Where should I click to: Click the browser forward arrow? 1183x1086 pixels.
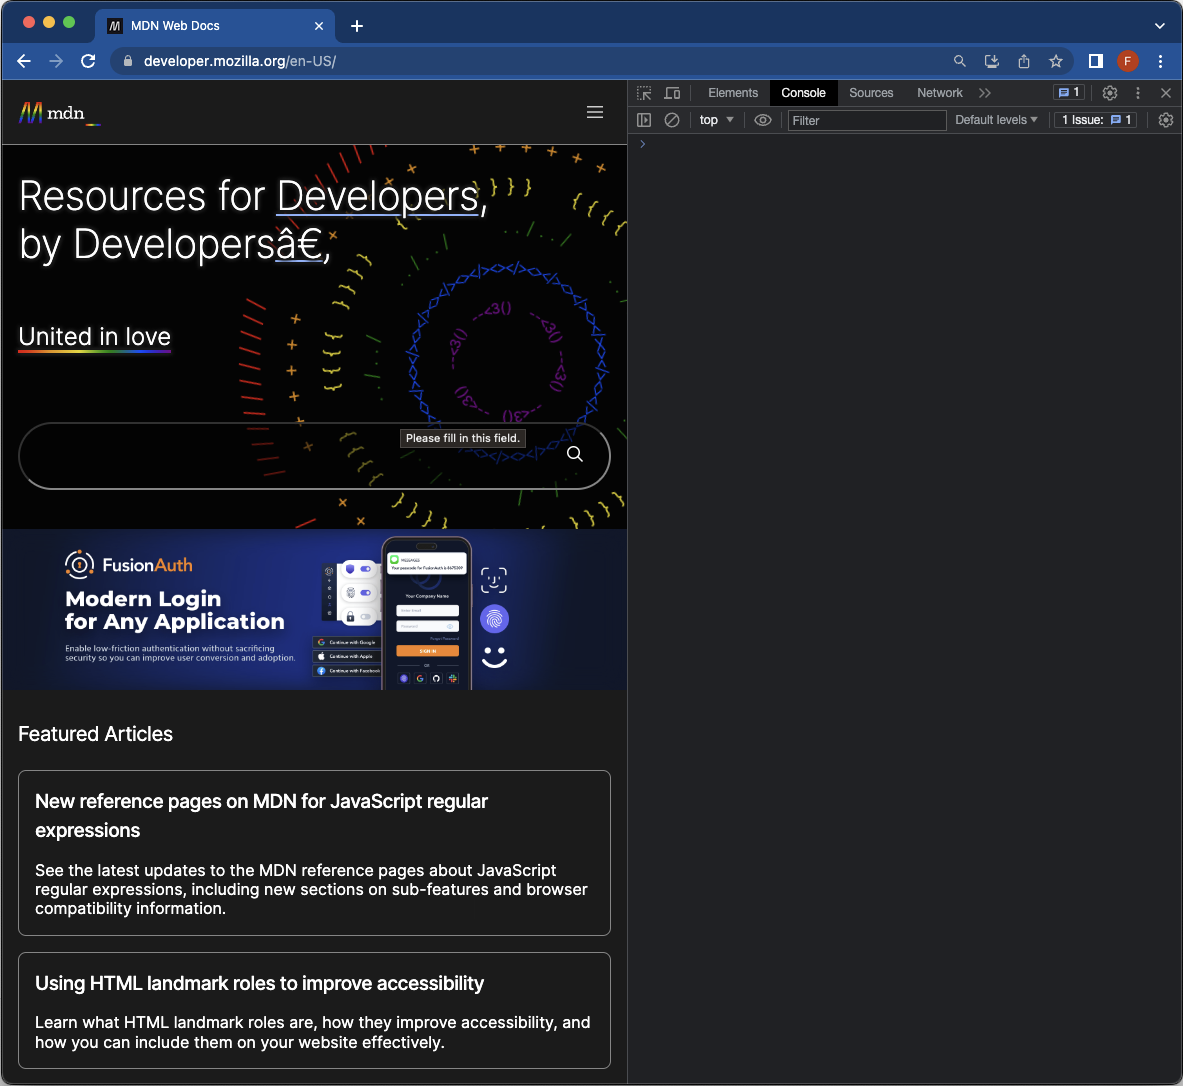click(x=56, y=61)
